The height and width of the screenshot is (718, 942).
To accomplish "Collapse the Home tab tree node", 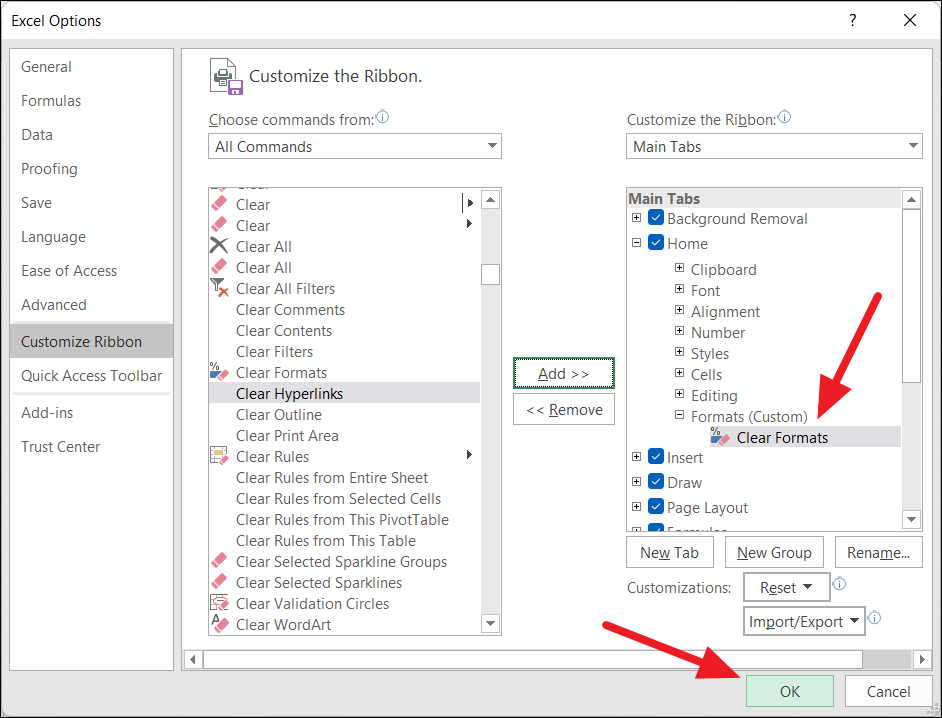I will 636,243.
